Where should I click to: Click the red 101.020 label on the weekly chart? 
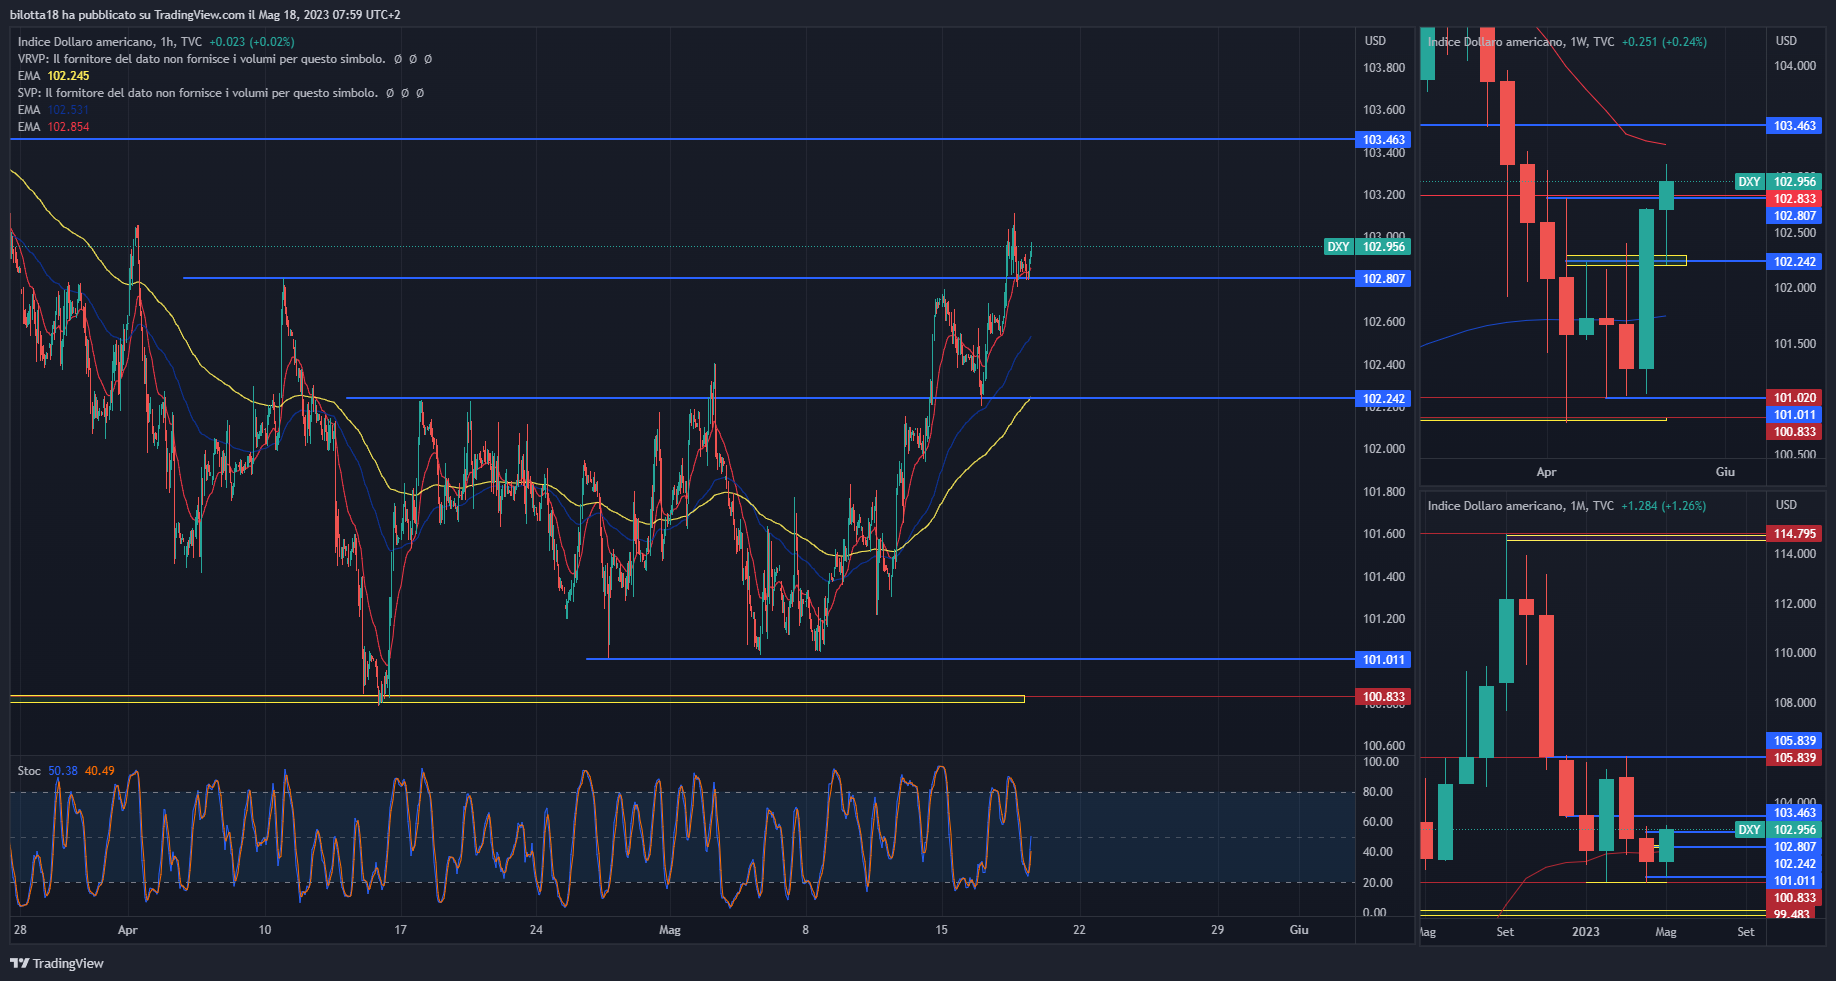(x=1795, y=398)
